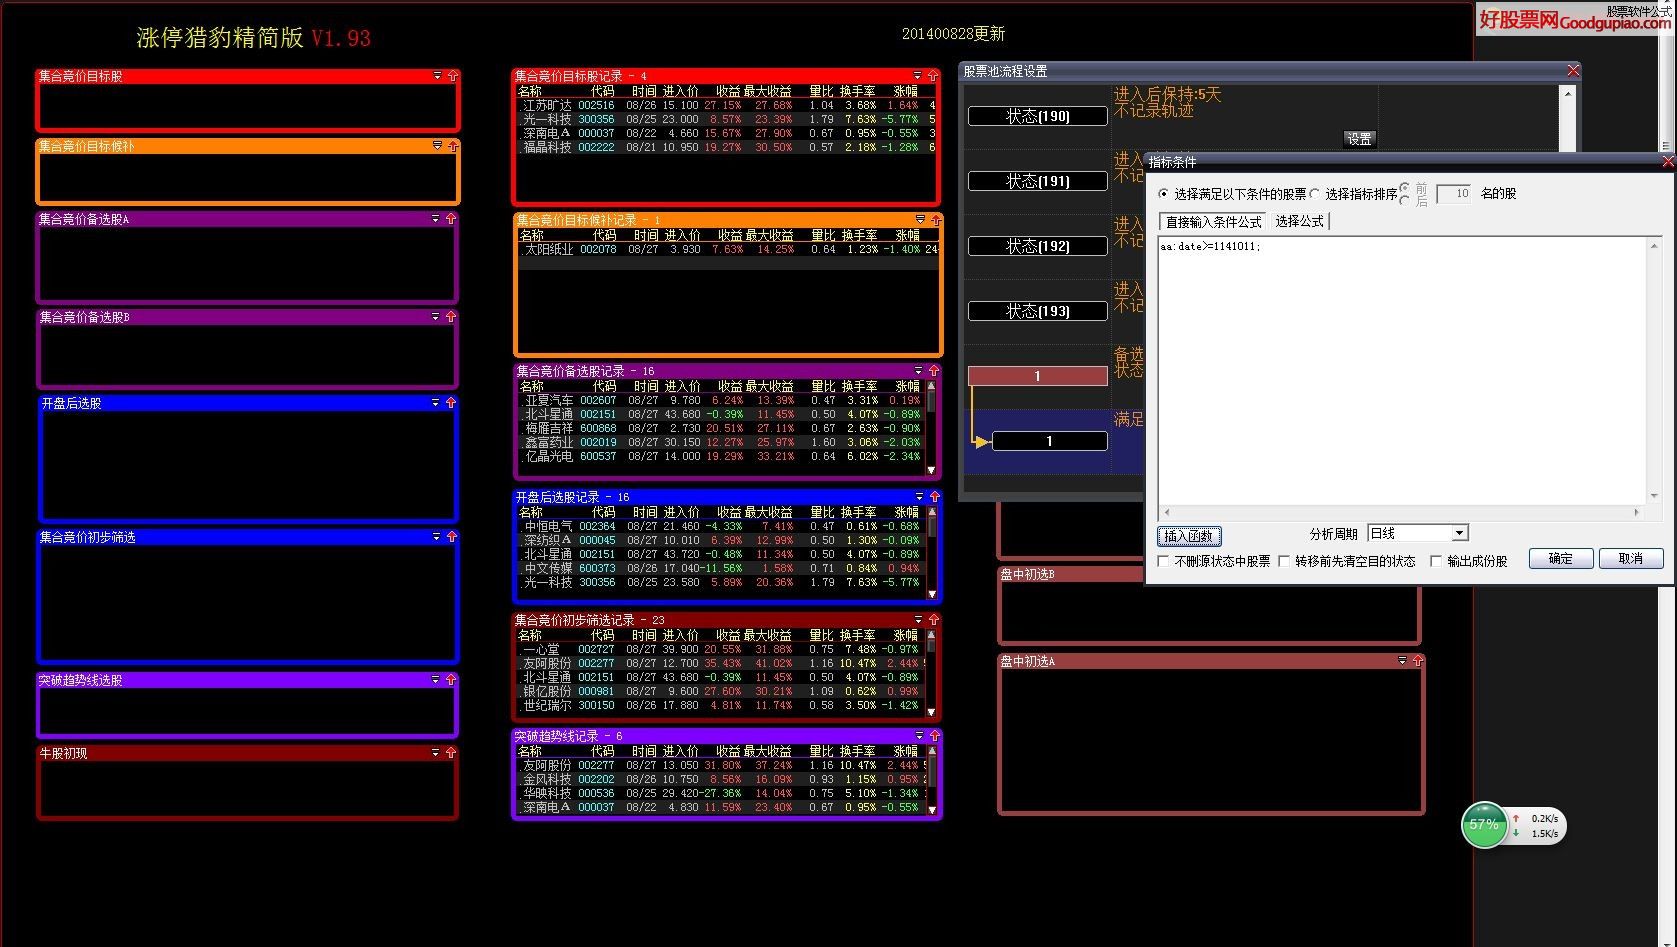Click red up-arrow icon on 集合竞价初步筛选记录 panel

point(934,620)
